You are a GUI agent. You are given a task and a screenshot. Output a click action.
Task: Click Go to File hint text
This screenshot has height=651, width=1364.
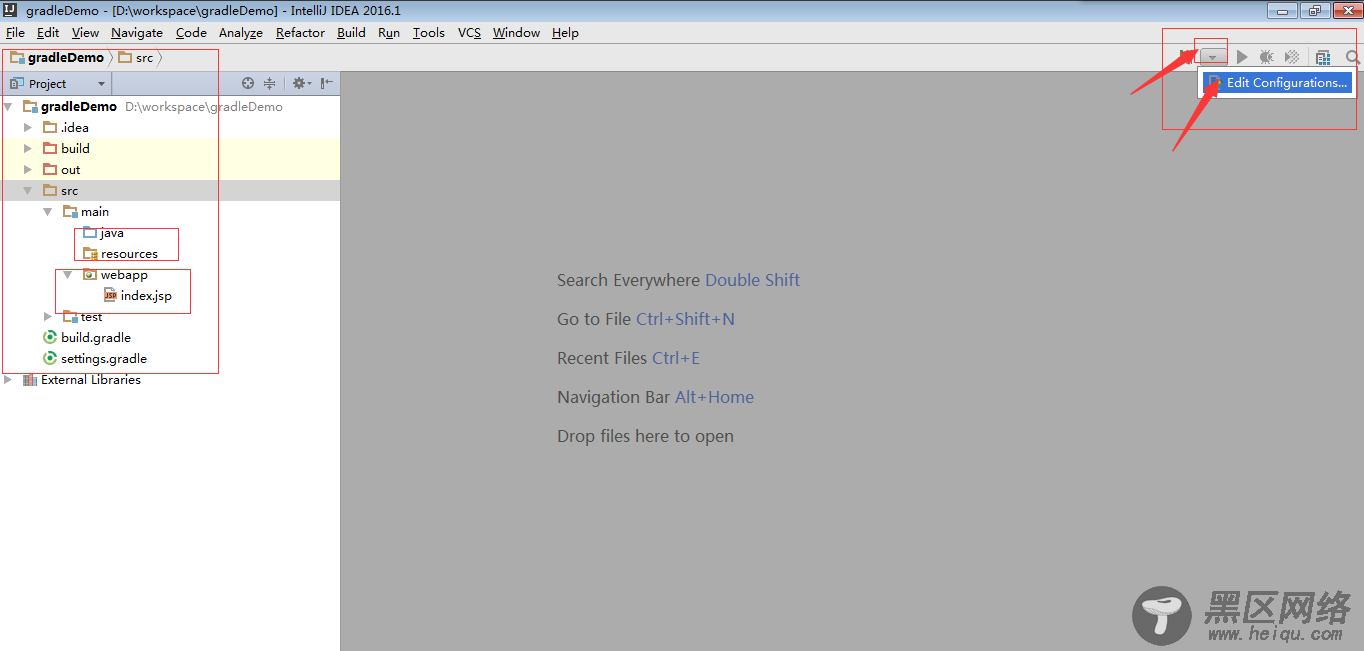pos(646,319)
